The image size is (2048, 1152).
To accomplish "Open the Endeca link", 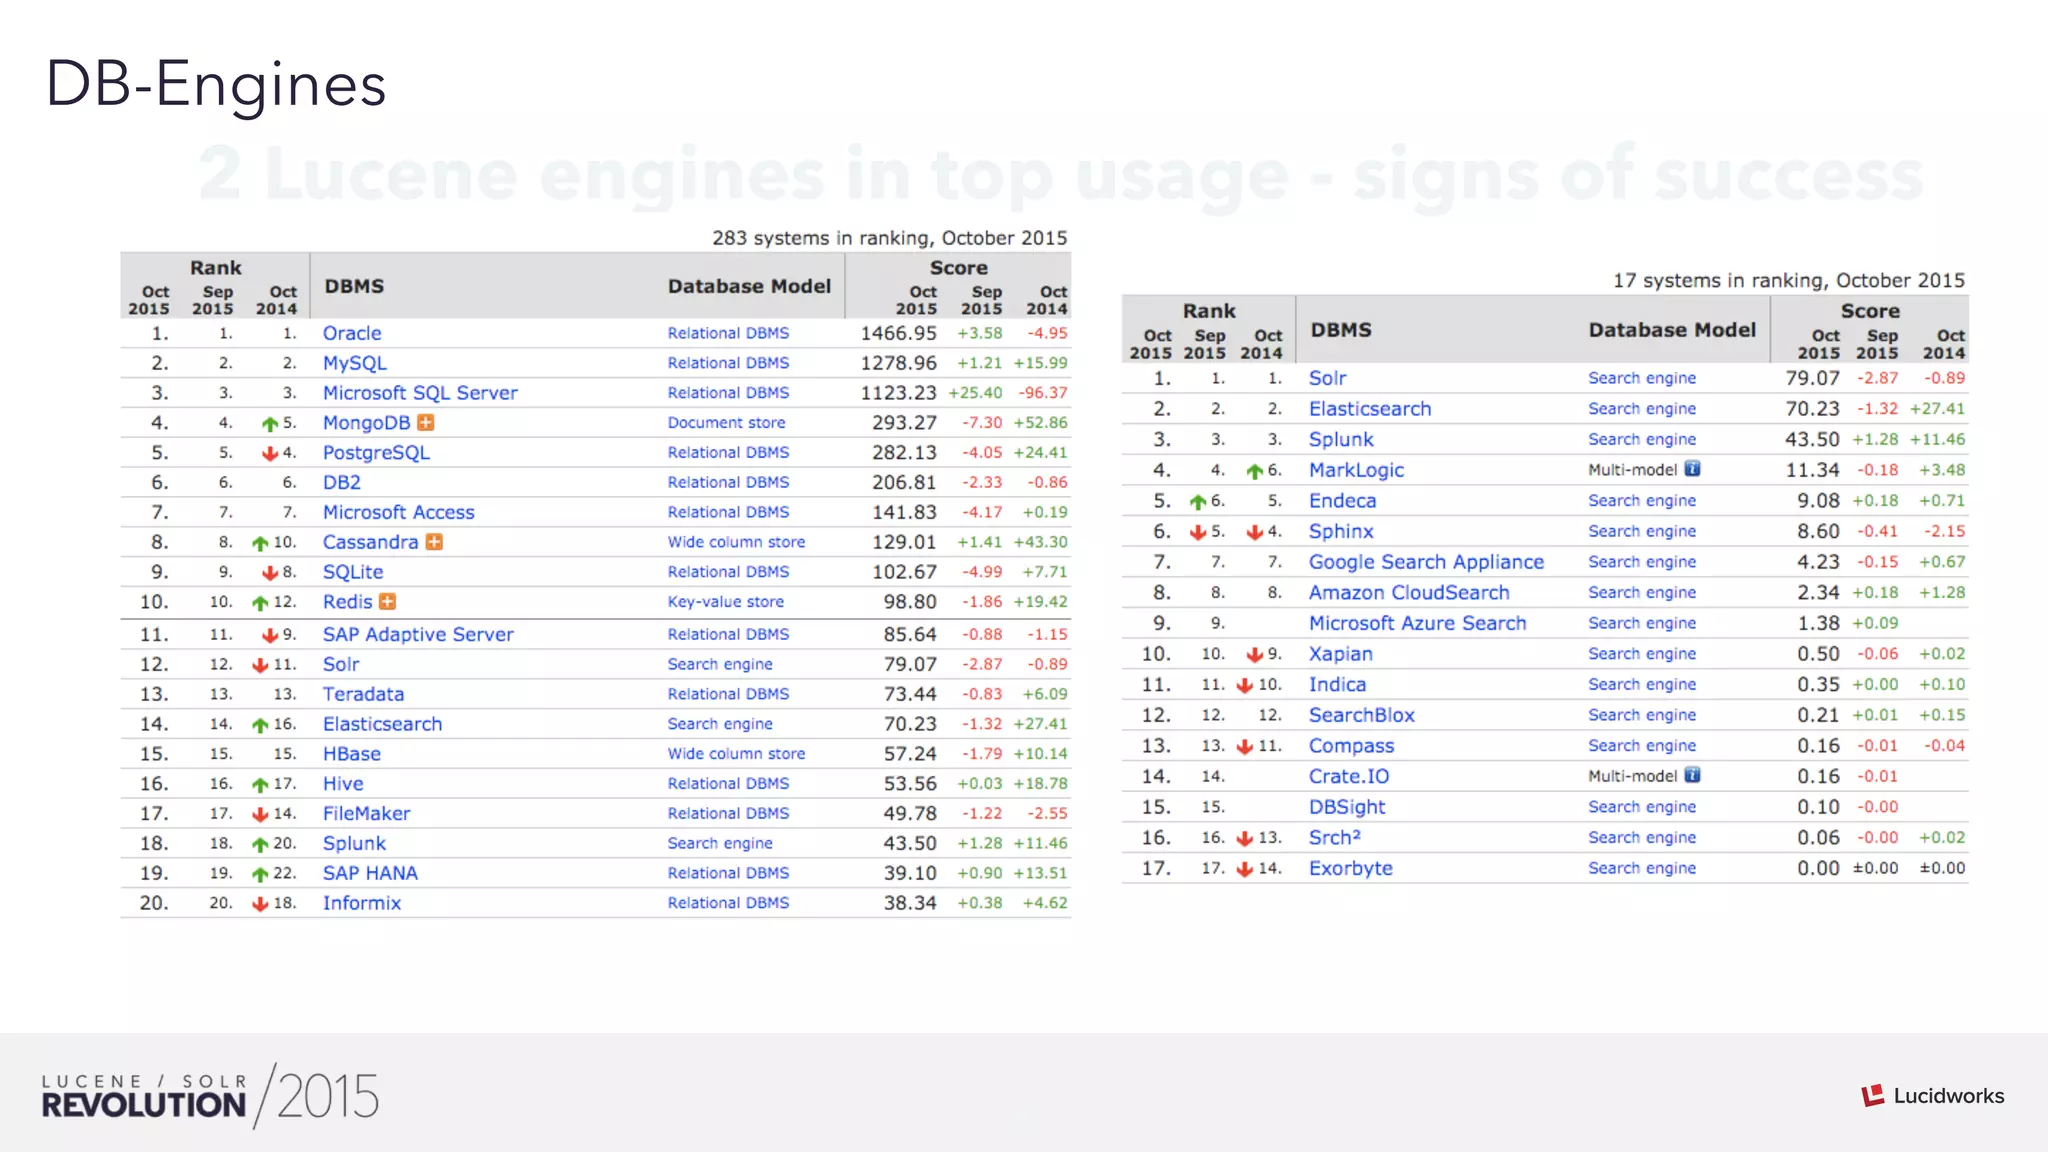I will tap(1342, 501).
